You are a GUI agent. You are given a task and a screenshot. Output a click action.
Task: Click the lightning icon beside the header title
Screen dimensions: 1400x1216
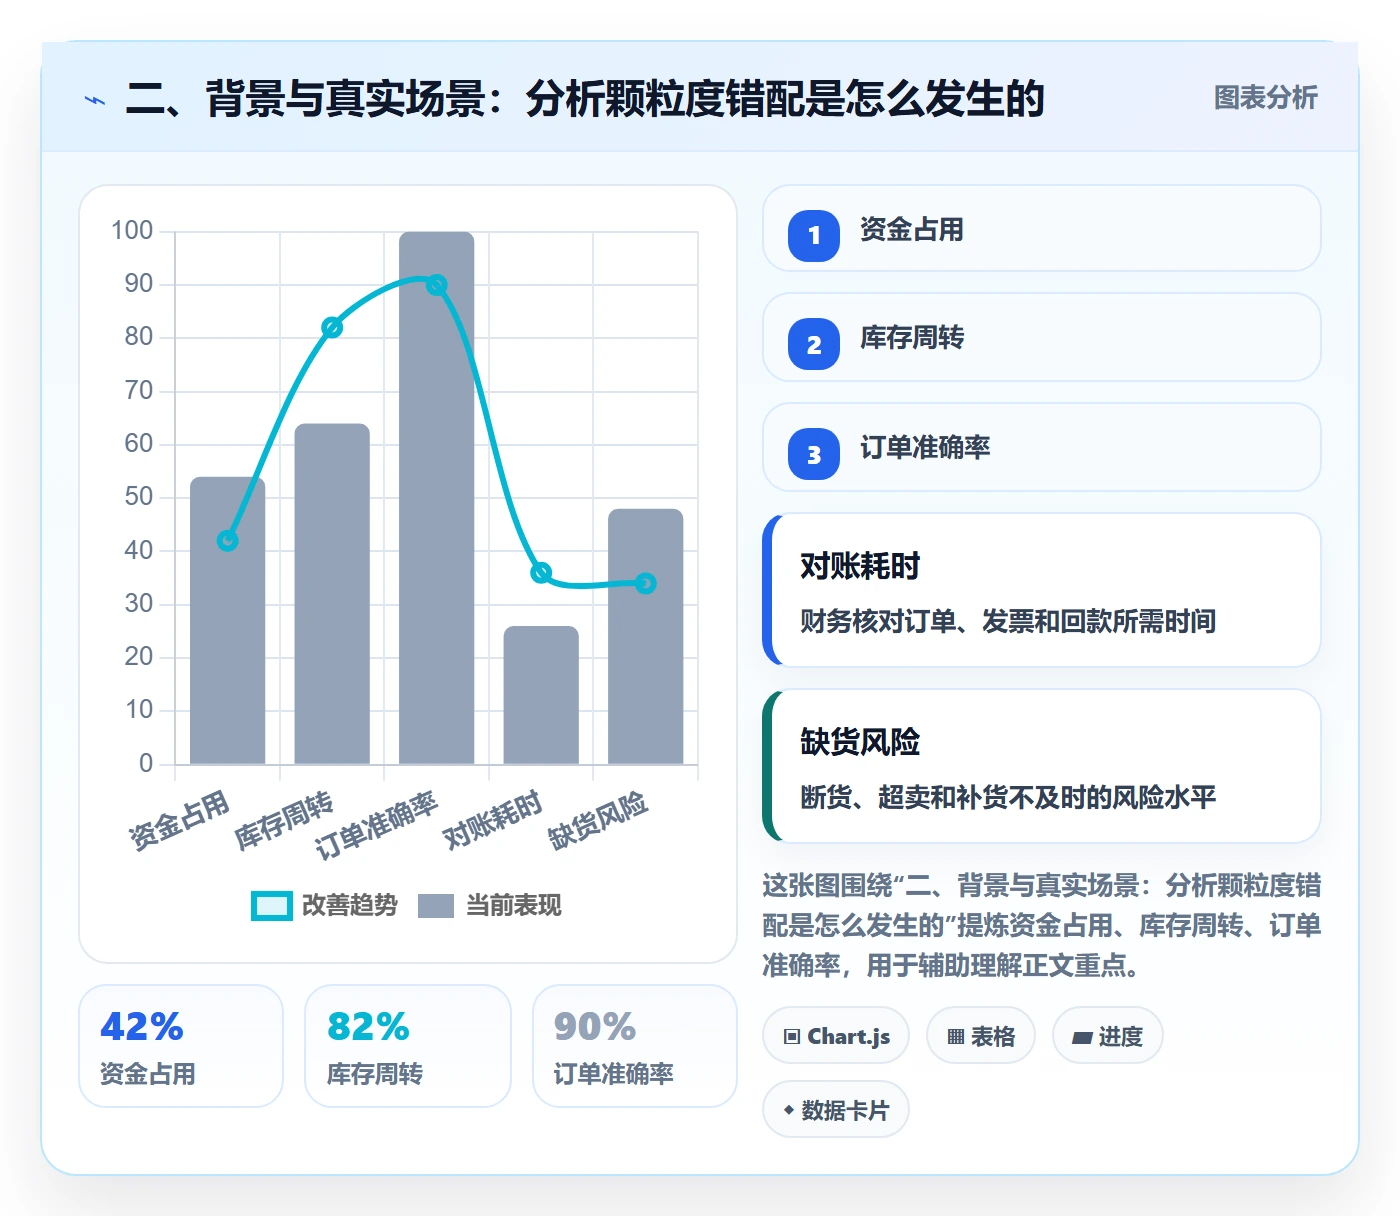click(x=95, y=100)
